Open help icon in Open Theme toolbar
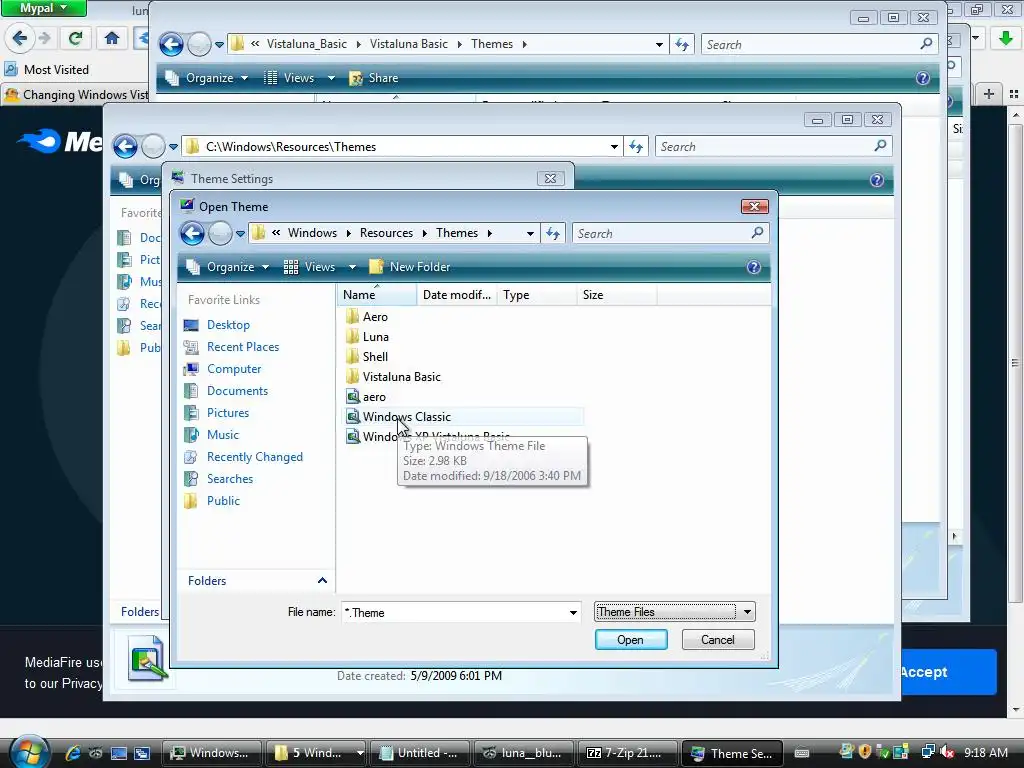1024x768 pixels. click(x=754, y=267)
